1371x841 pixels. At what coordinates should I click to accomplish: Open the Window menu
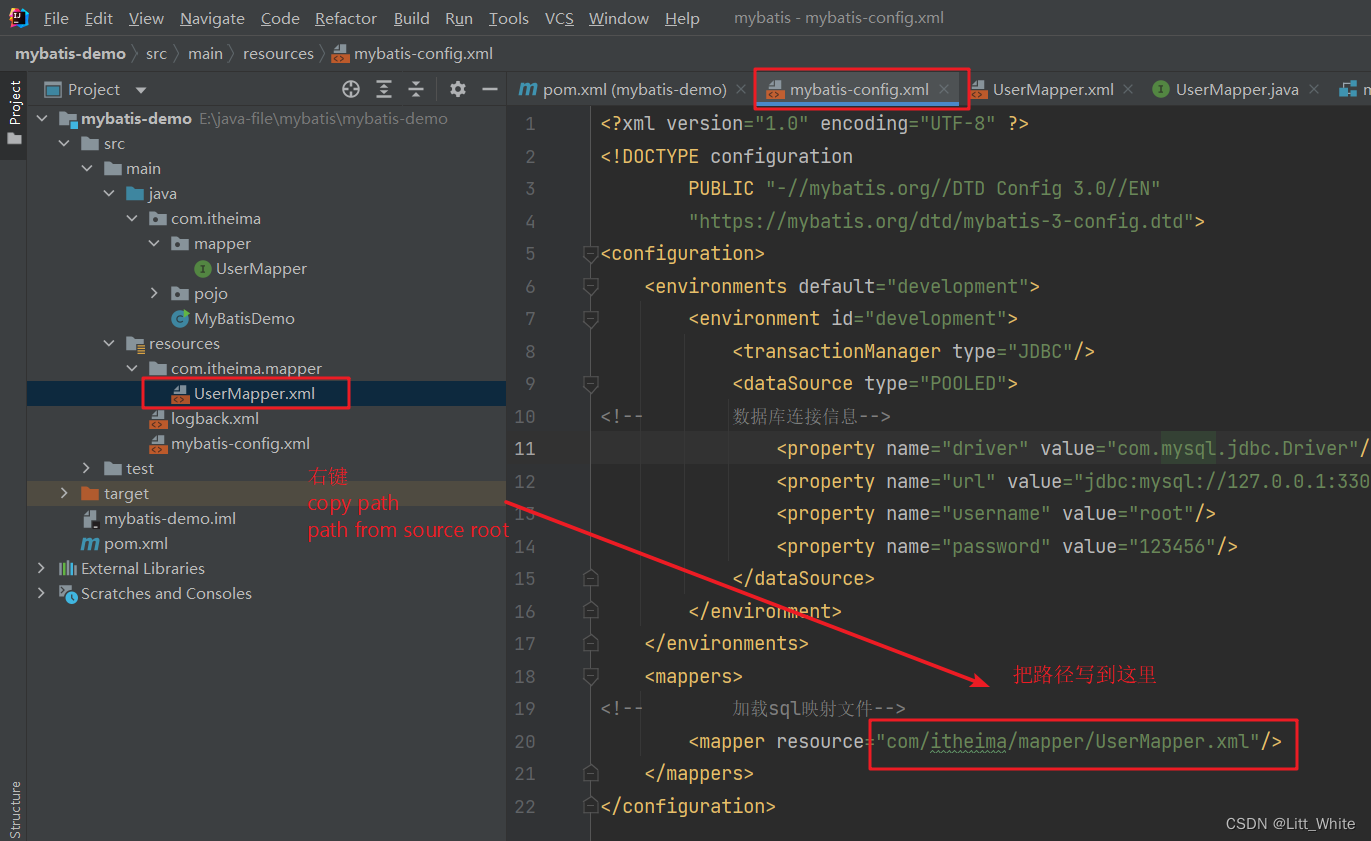click(619, 19)
